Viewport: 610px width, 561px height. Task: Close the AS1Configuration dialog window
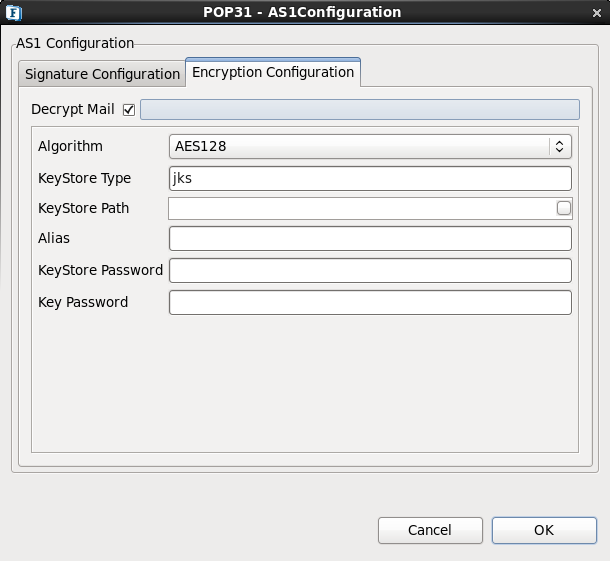tap(597, 13)
